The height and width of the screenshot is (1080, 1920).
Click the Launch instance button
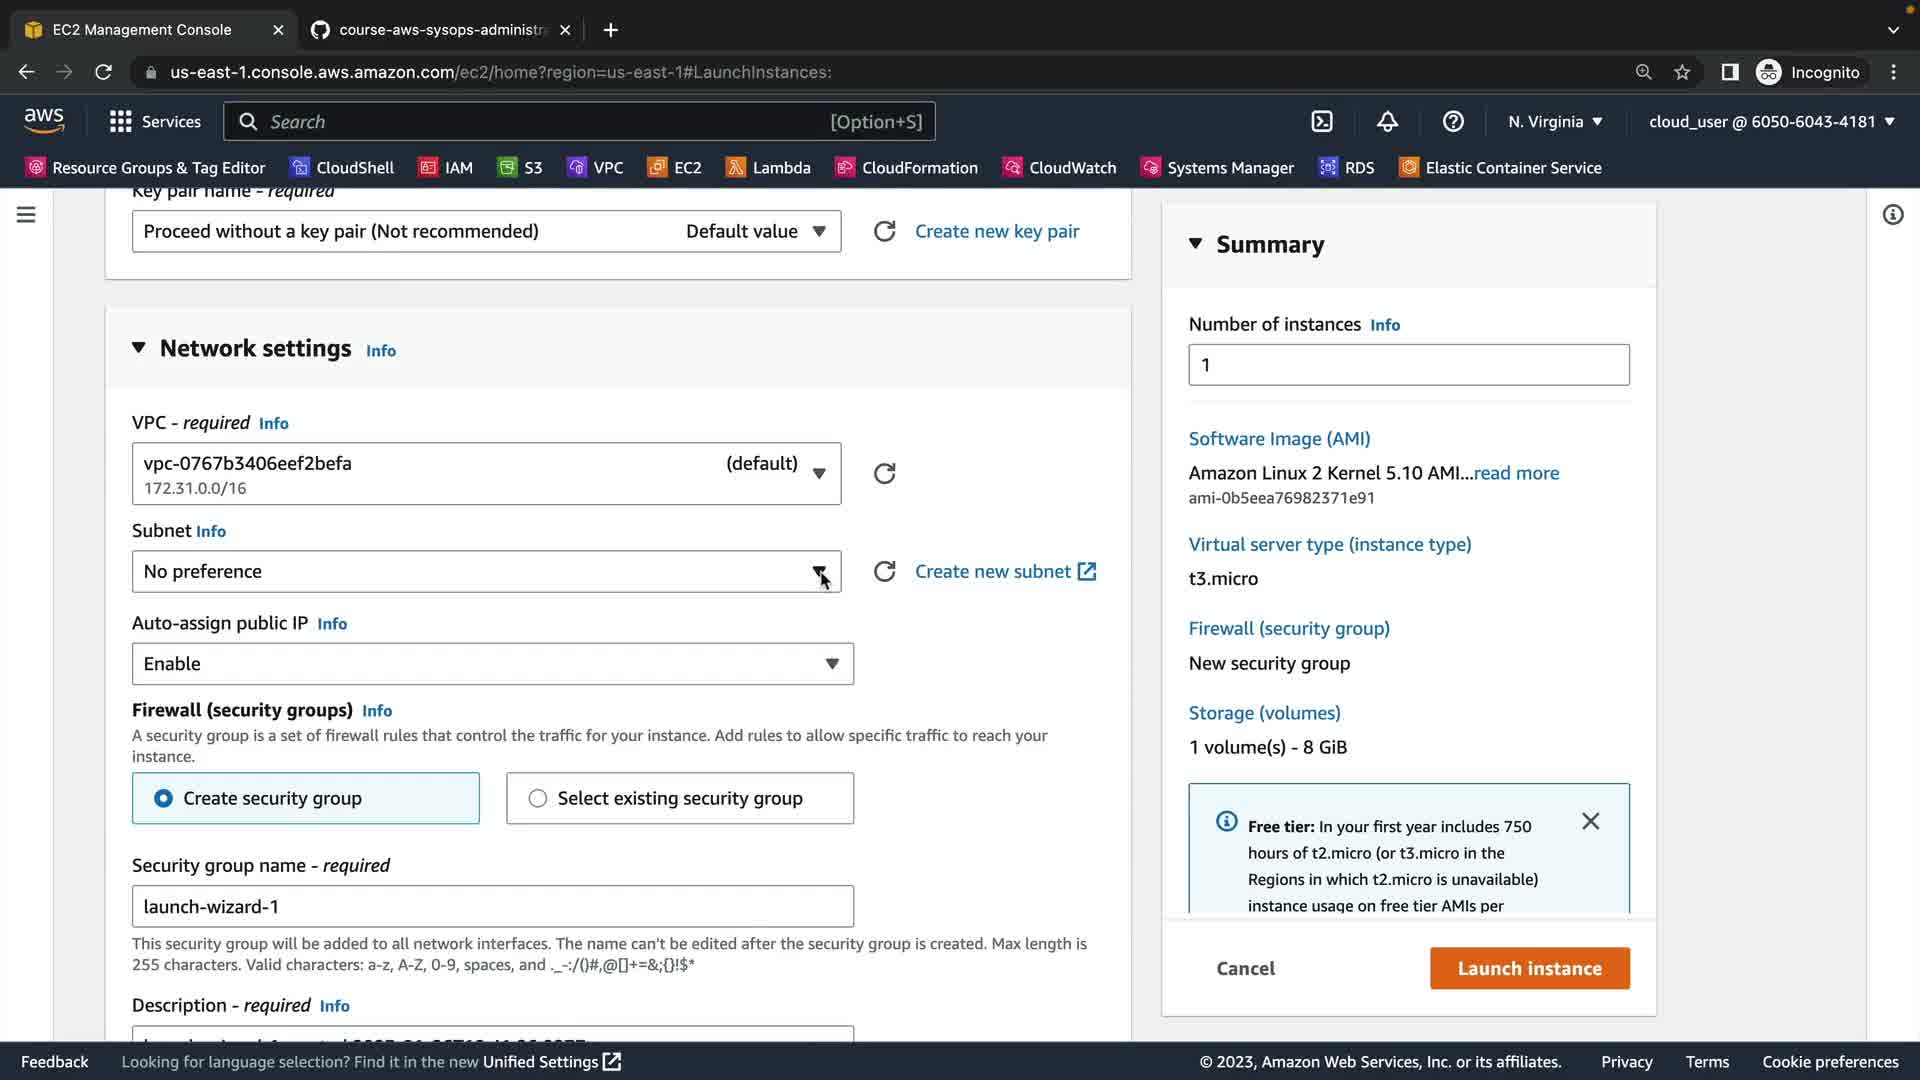tap(1529, 968)
